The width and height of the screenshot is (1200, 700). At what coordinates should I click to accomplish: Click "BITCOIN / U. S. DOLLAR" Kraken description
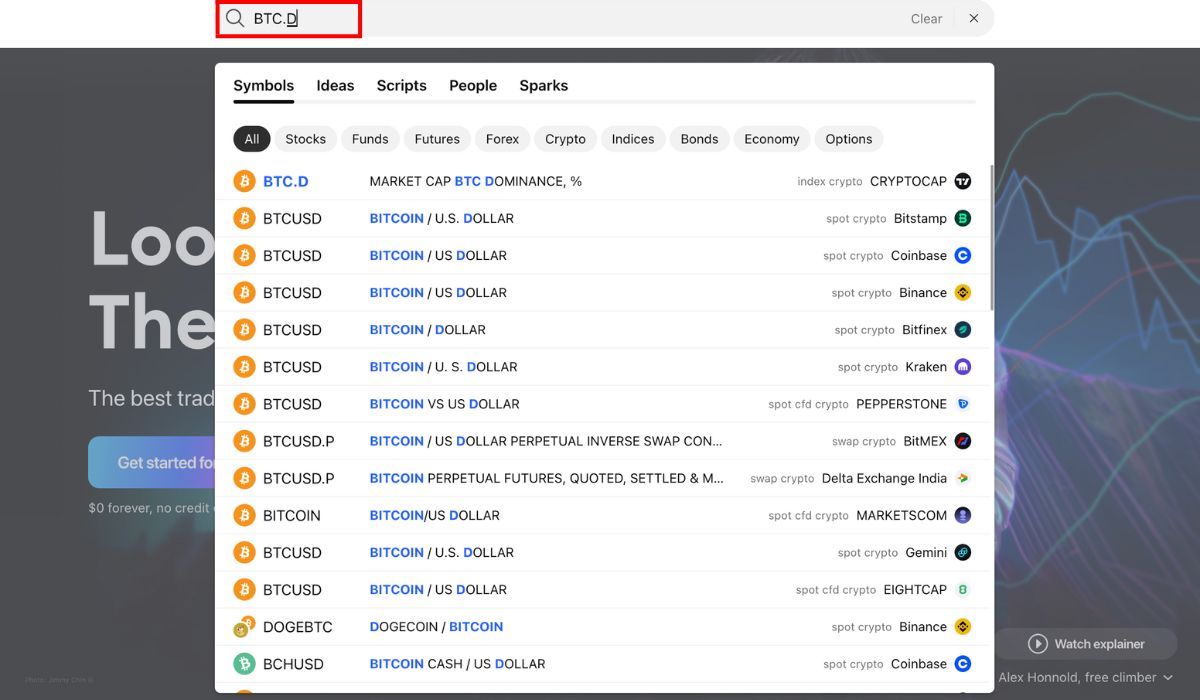(444, 367)
